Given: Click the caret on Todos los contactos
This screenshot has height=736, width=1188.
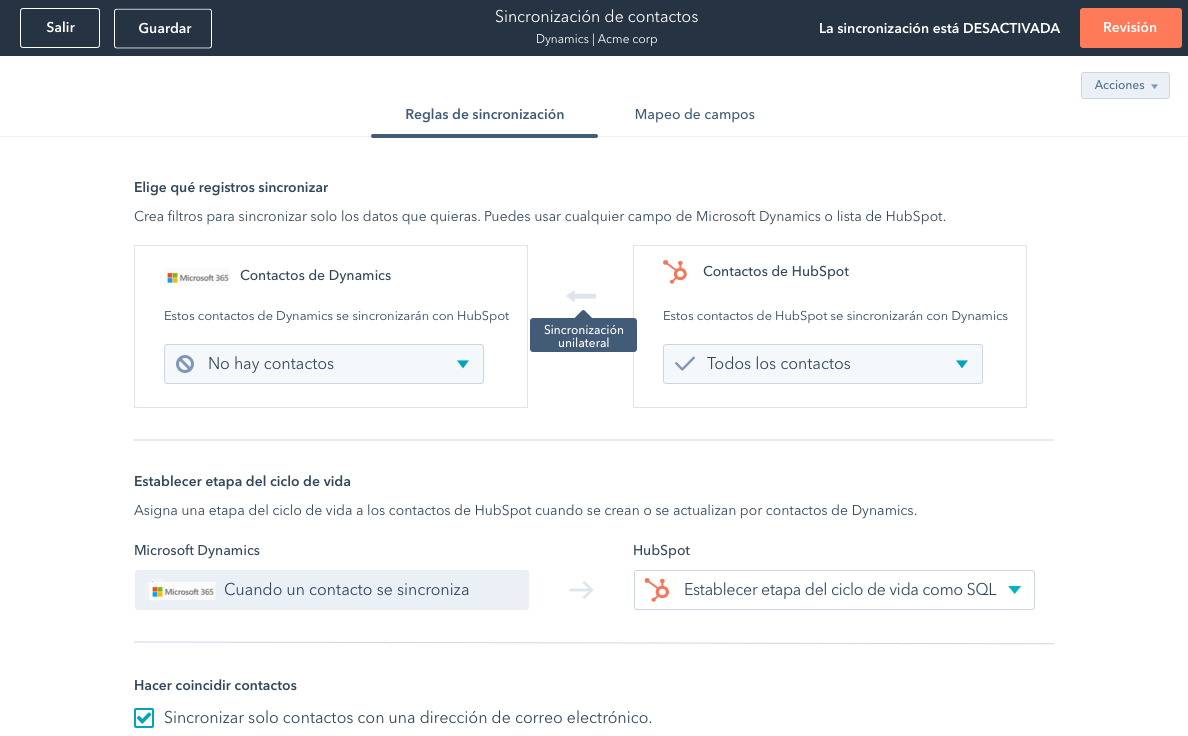Looking at the screenshot, I should click(962, 364).
